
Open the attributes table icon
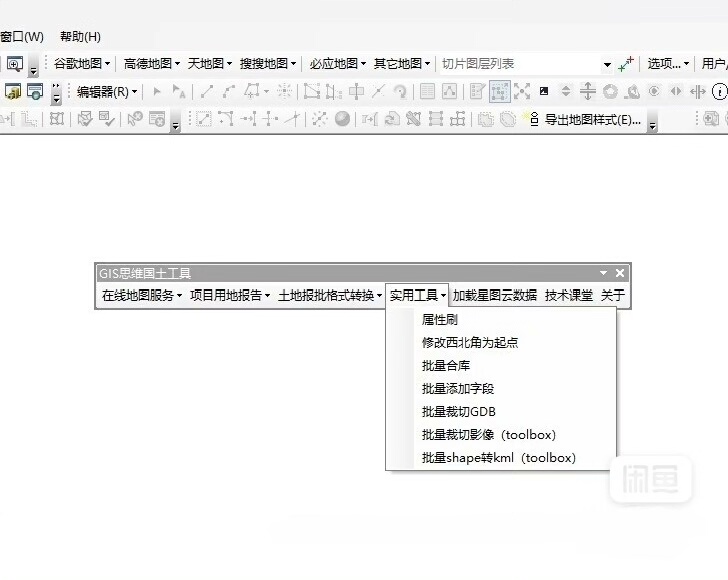(x=427, y=91)
